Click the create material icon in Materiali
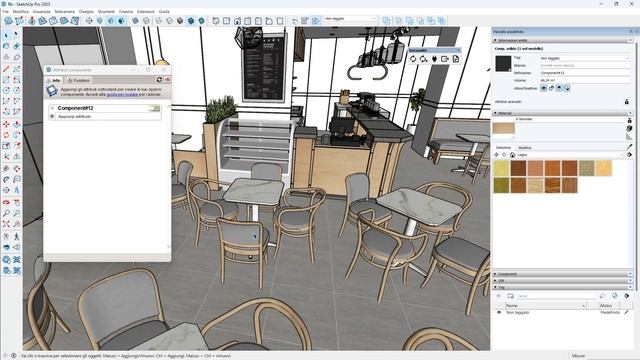This screenshot has height=360, width=640. [629, 128]
